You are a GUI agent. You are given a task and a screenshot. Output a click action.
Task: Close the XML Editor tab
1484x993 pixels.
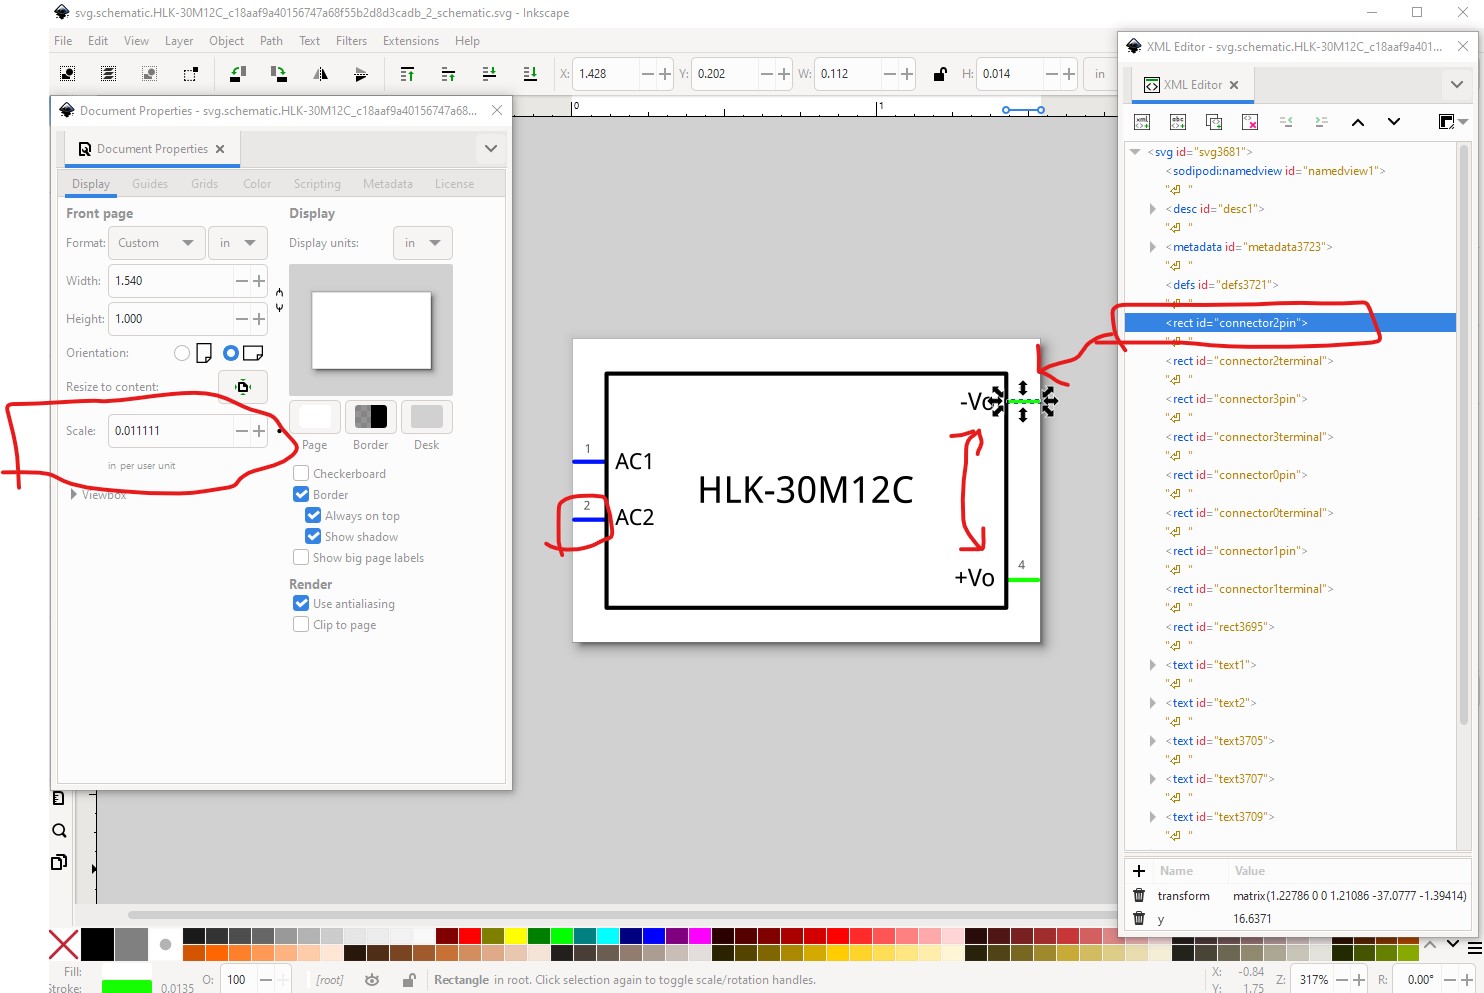[1234, 85]
